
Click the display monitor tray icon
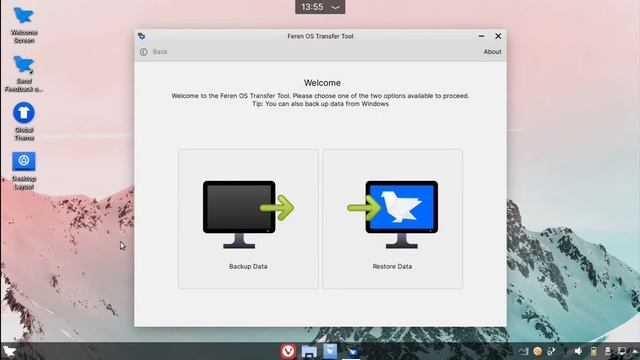622,351
